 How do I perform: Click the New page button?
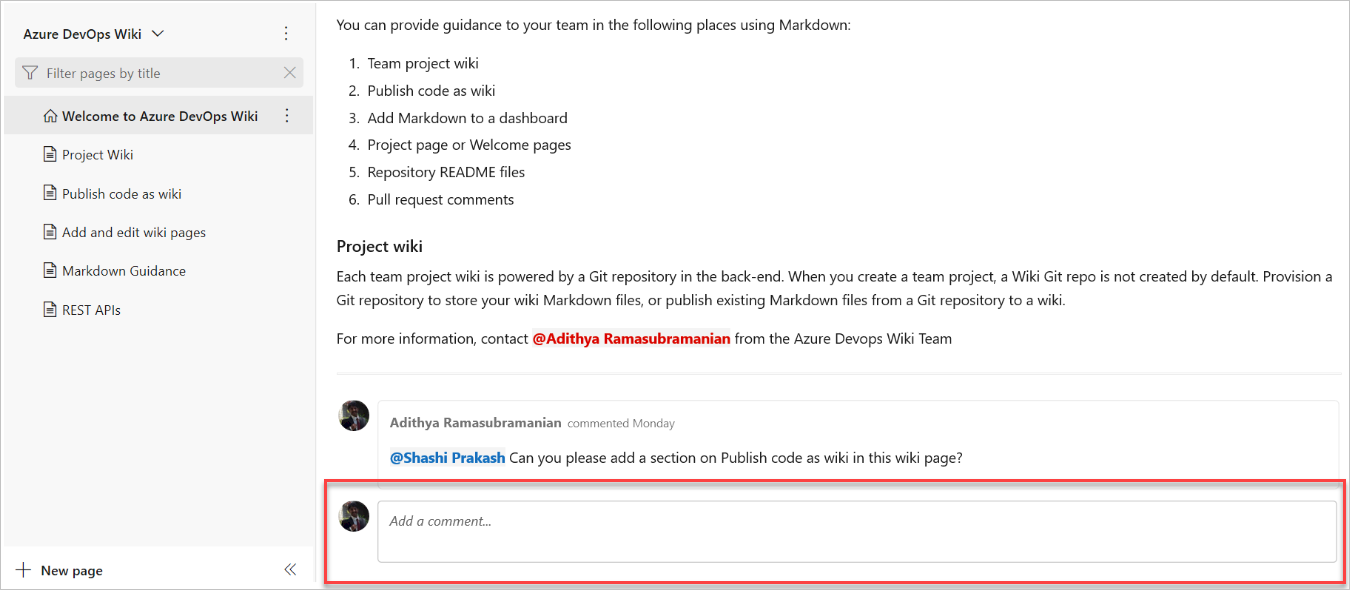[x=72, y=569]
